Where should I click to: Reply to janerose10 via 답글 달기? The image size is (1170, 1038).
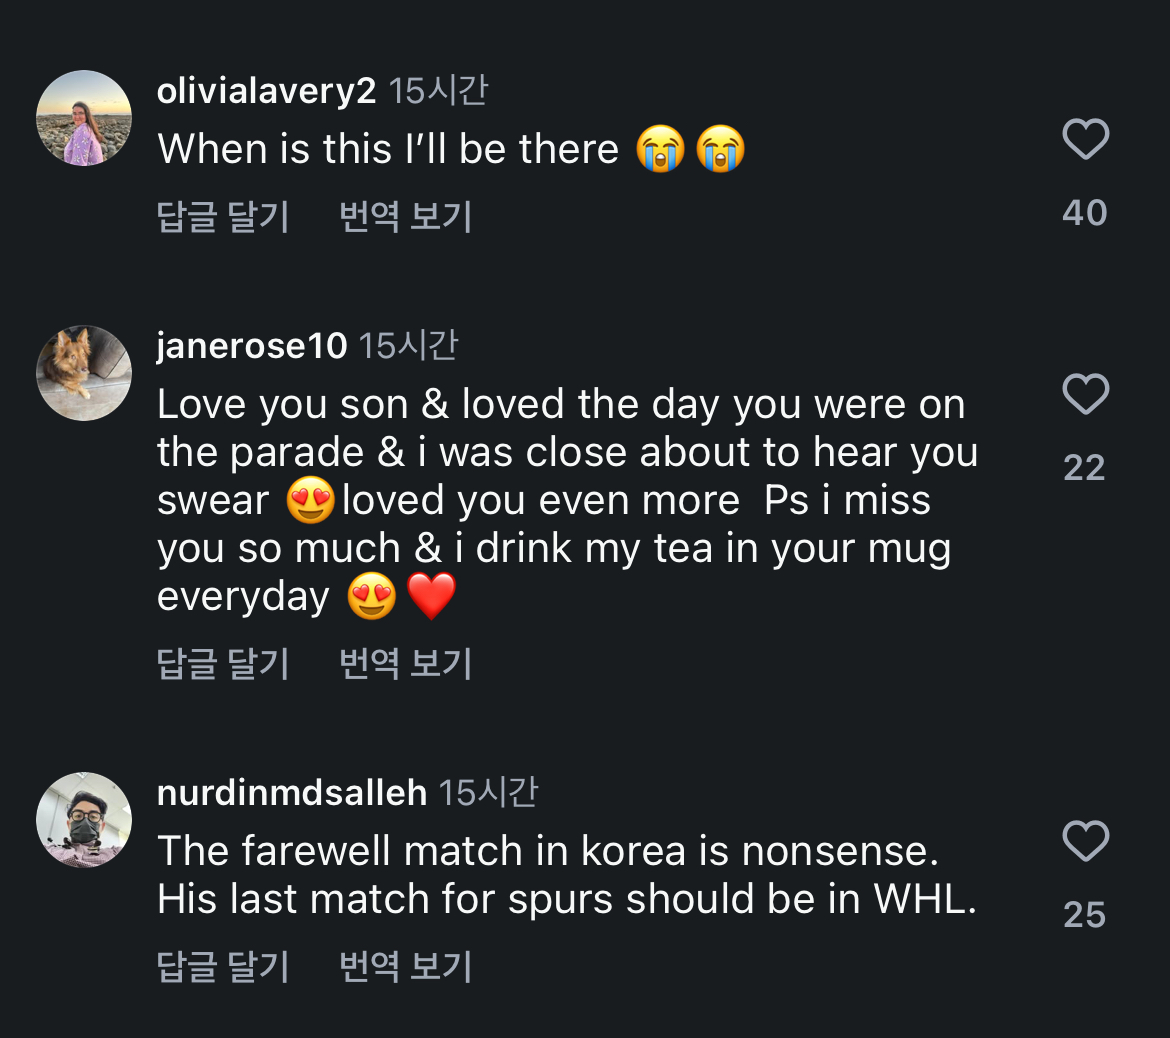click(x=223, y=663)
